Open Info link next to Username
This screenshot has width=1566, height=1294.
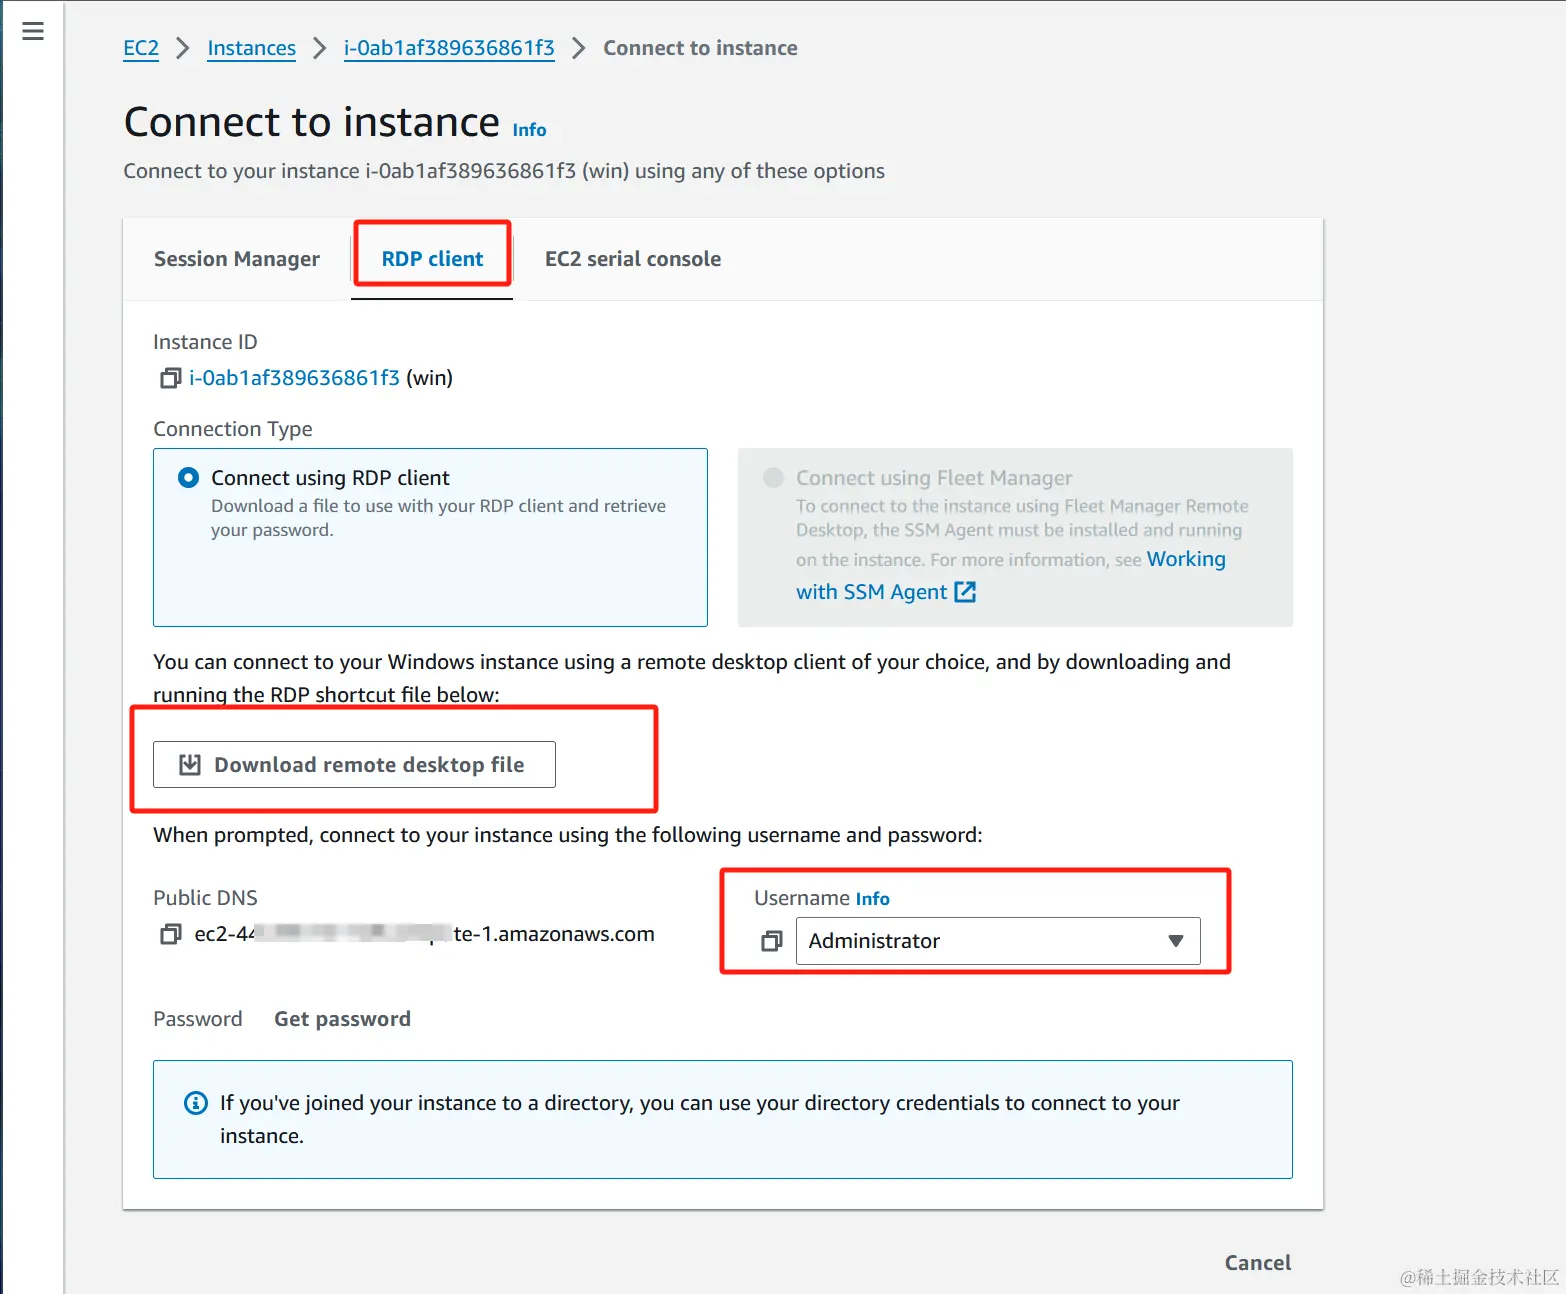(872, 899)
